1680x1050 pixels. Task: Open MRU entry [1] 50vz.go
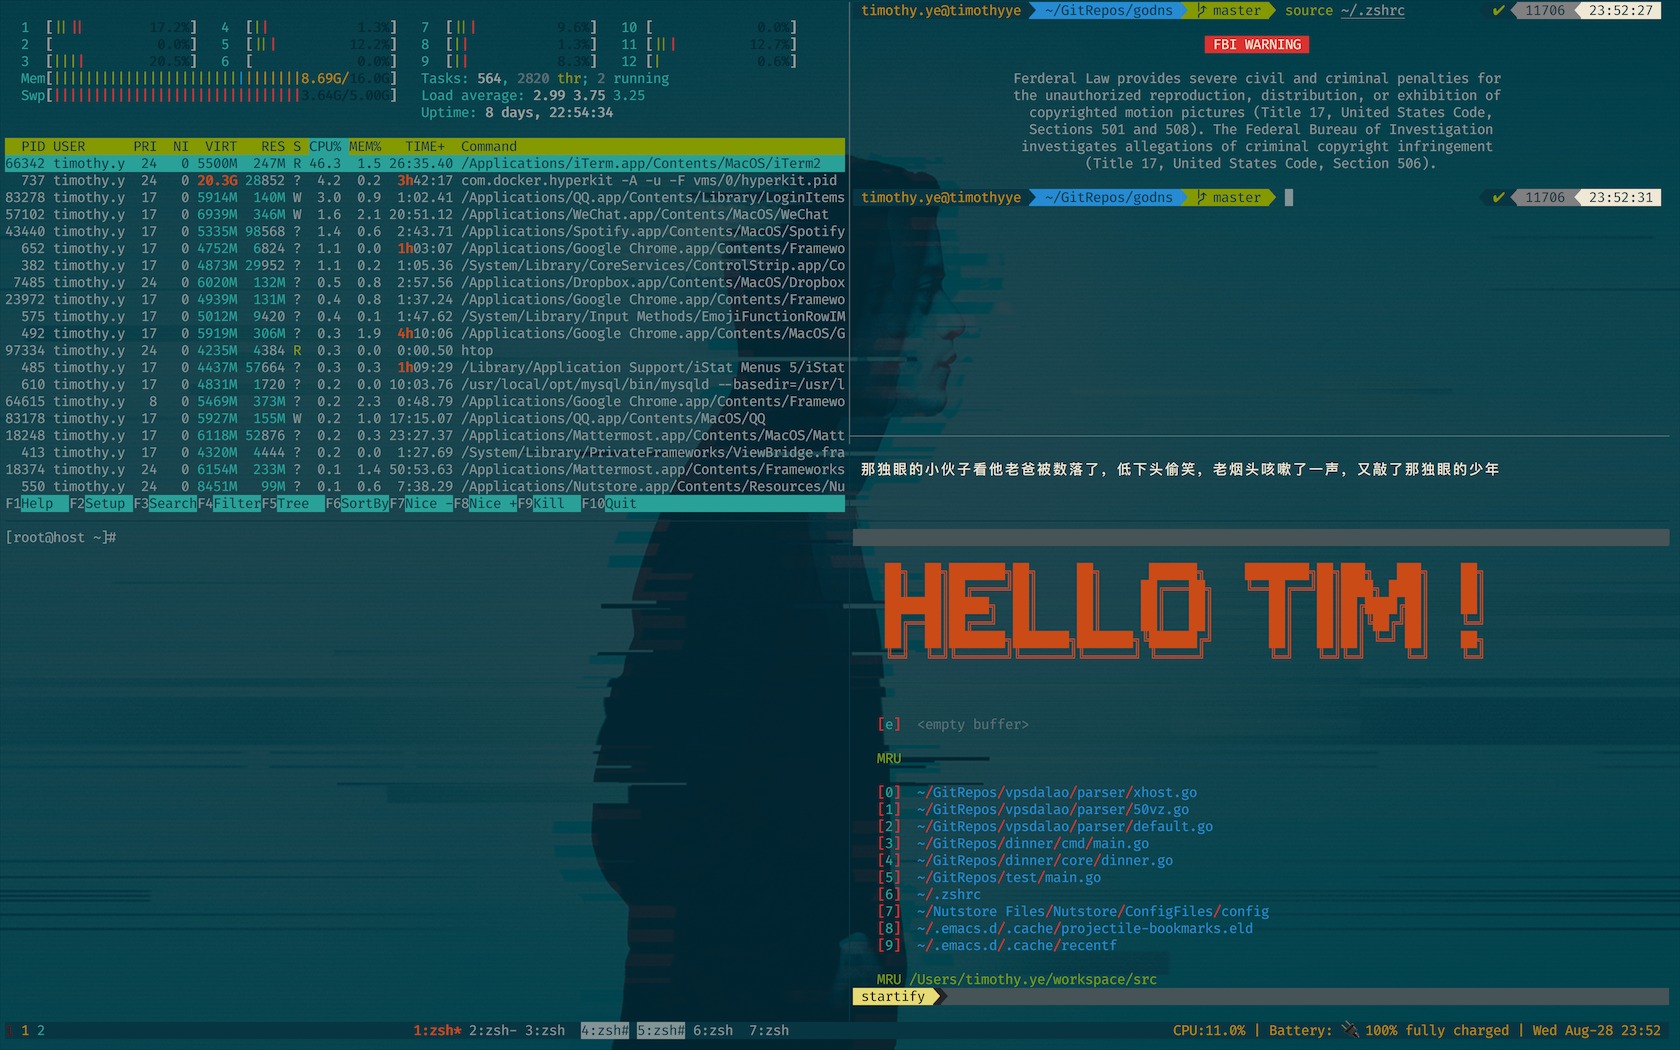click(1033, 810)
